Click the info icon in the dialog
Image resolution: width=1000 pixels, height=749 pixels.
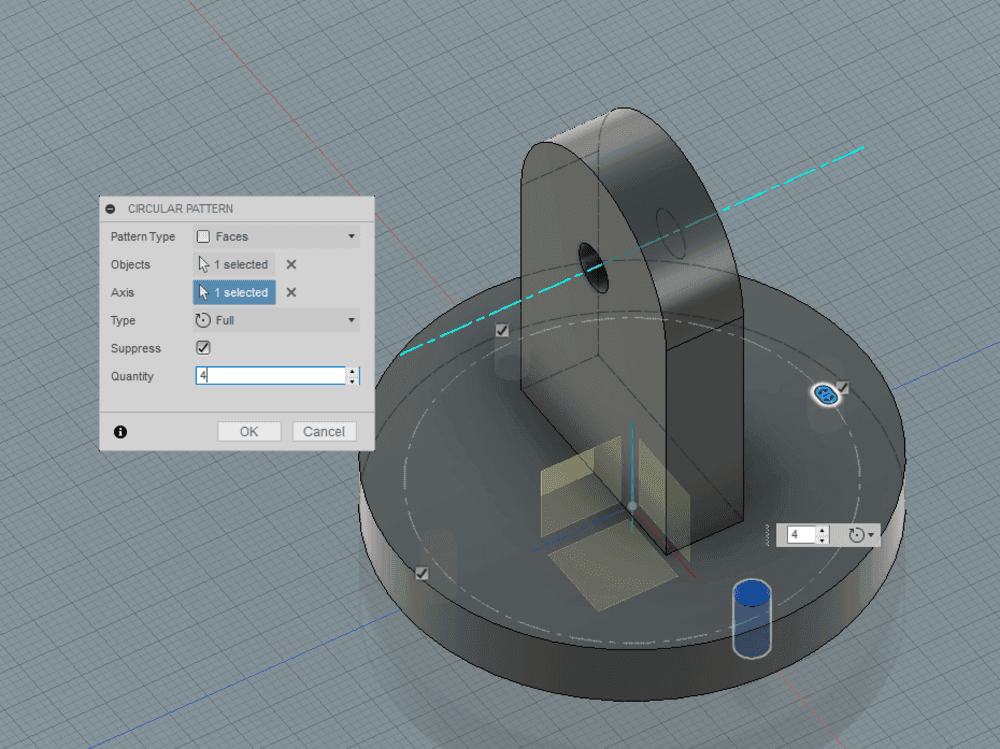coord(120,432)
